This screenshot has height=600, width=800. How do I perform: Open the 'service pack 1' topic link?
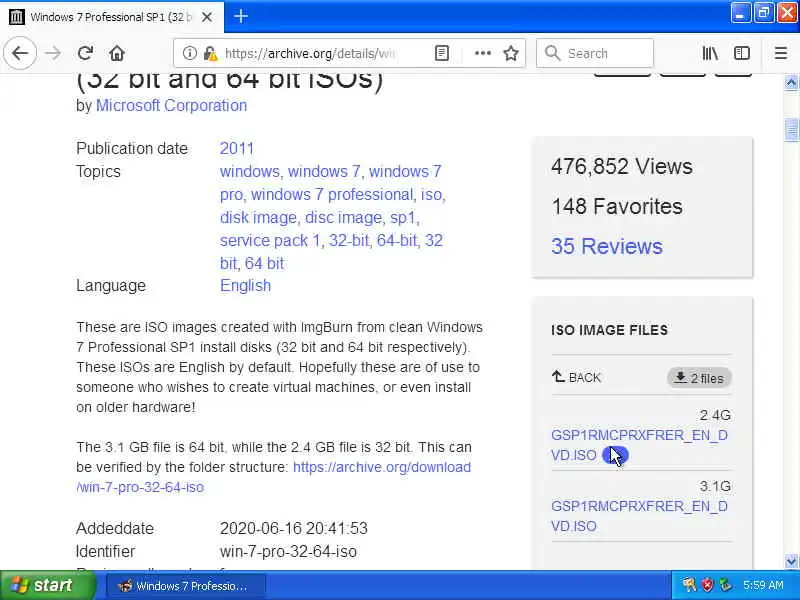tap(270, 241)
